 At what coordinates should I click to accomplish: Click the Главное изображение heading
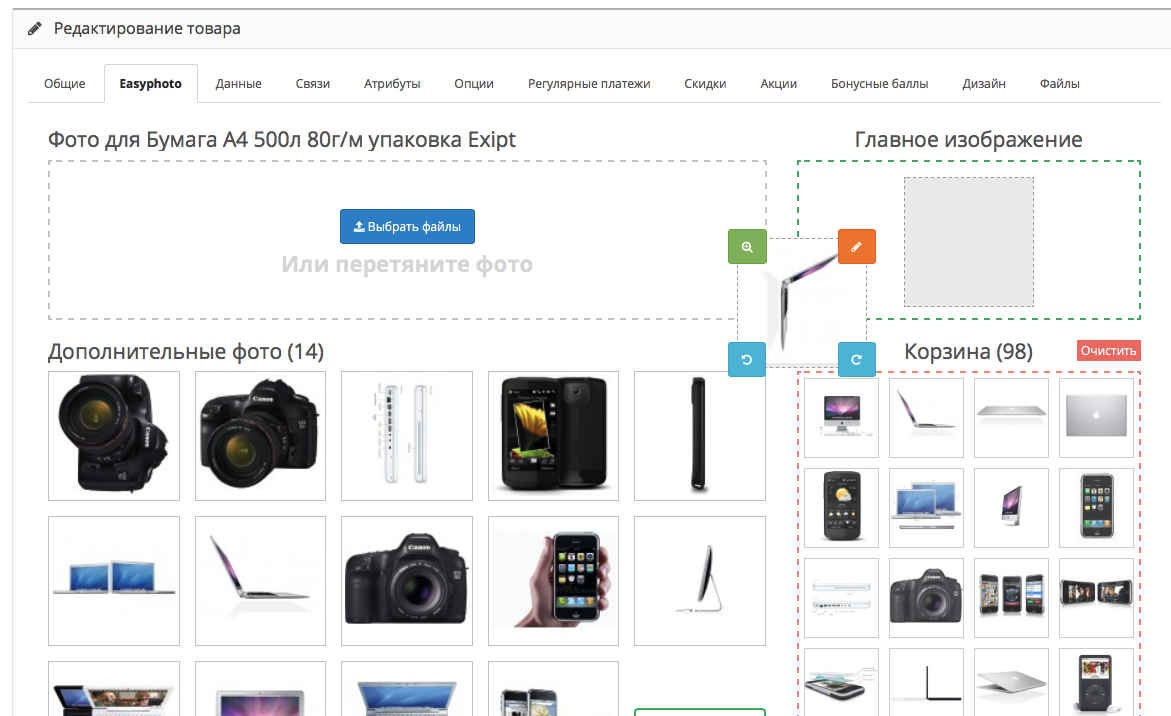point(968,140)
